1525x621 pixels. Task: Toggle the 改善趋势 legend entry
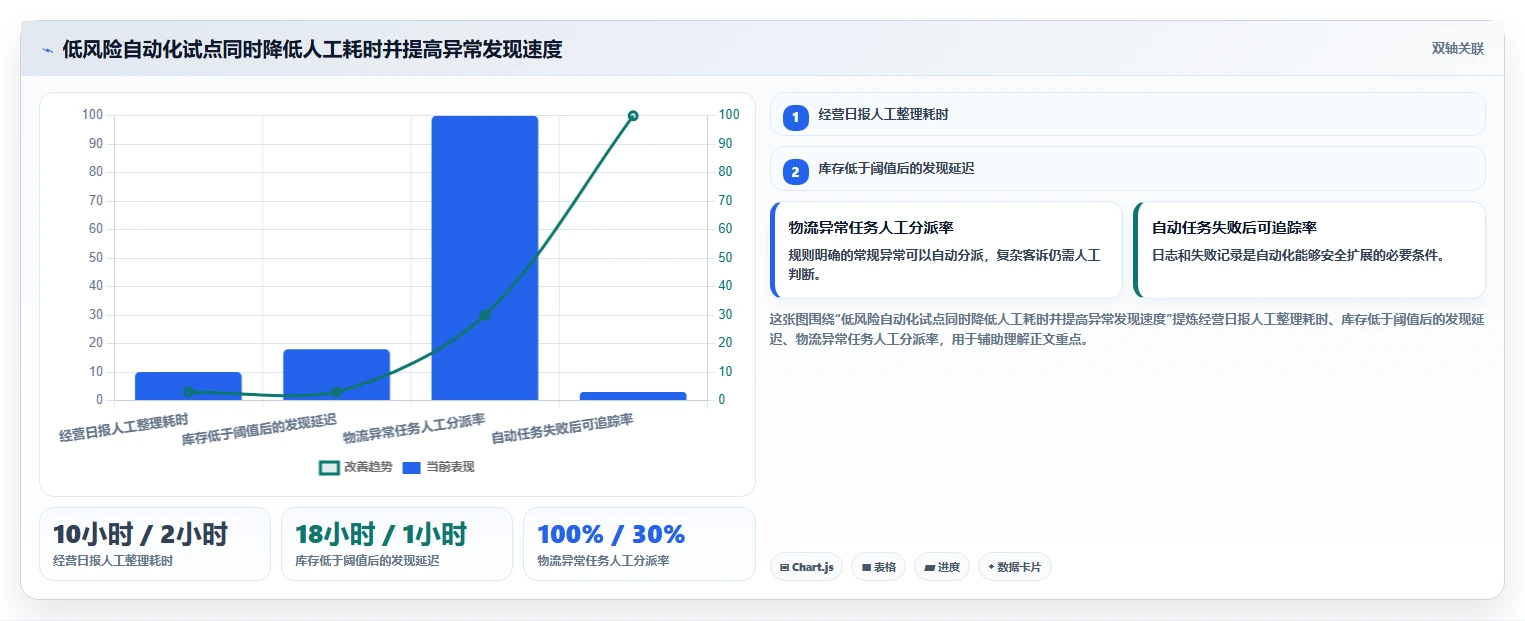356,467
